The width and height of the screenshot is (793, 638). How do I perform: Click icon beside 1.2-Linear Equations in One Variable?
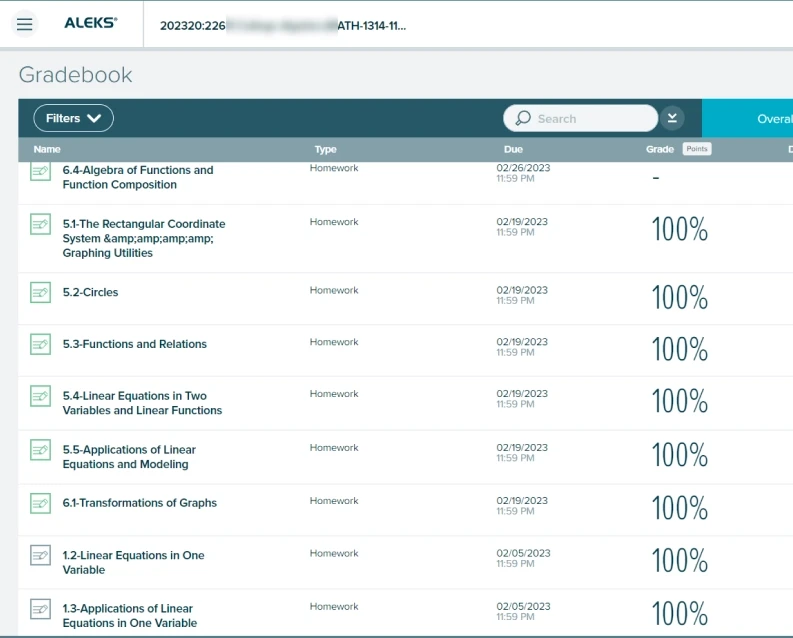click(40, 555)
